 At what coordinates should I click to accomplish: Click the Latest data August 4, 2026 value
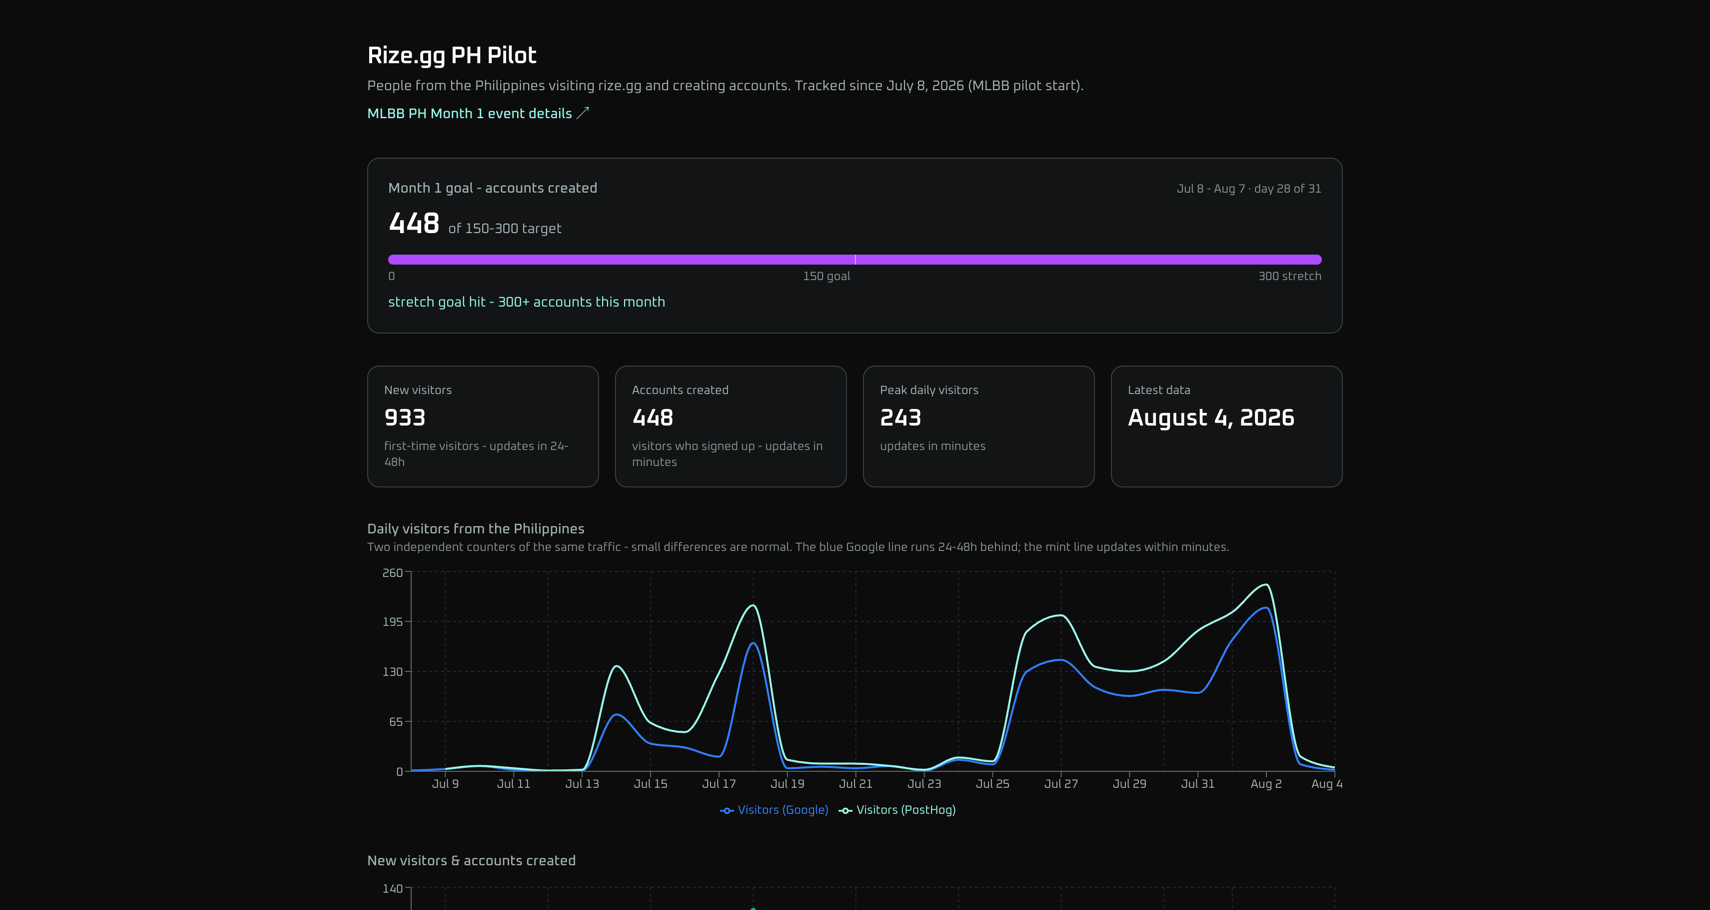point(1211,418)
